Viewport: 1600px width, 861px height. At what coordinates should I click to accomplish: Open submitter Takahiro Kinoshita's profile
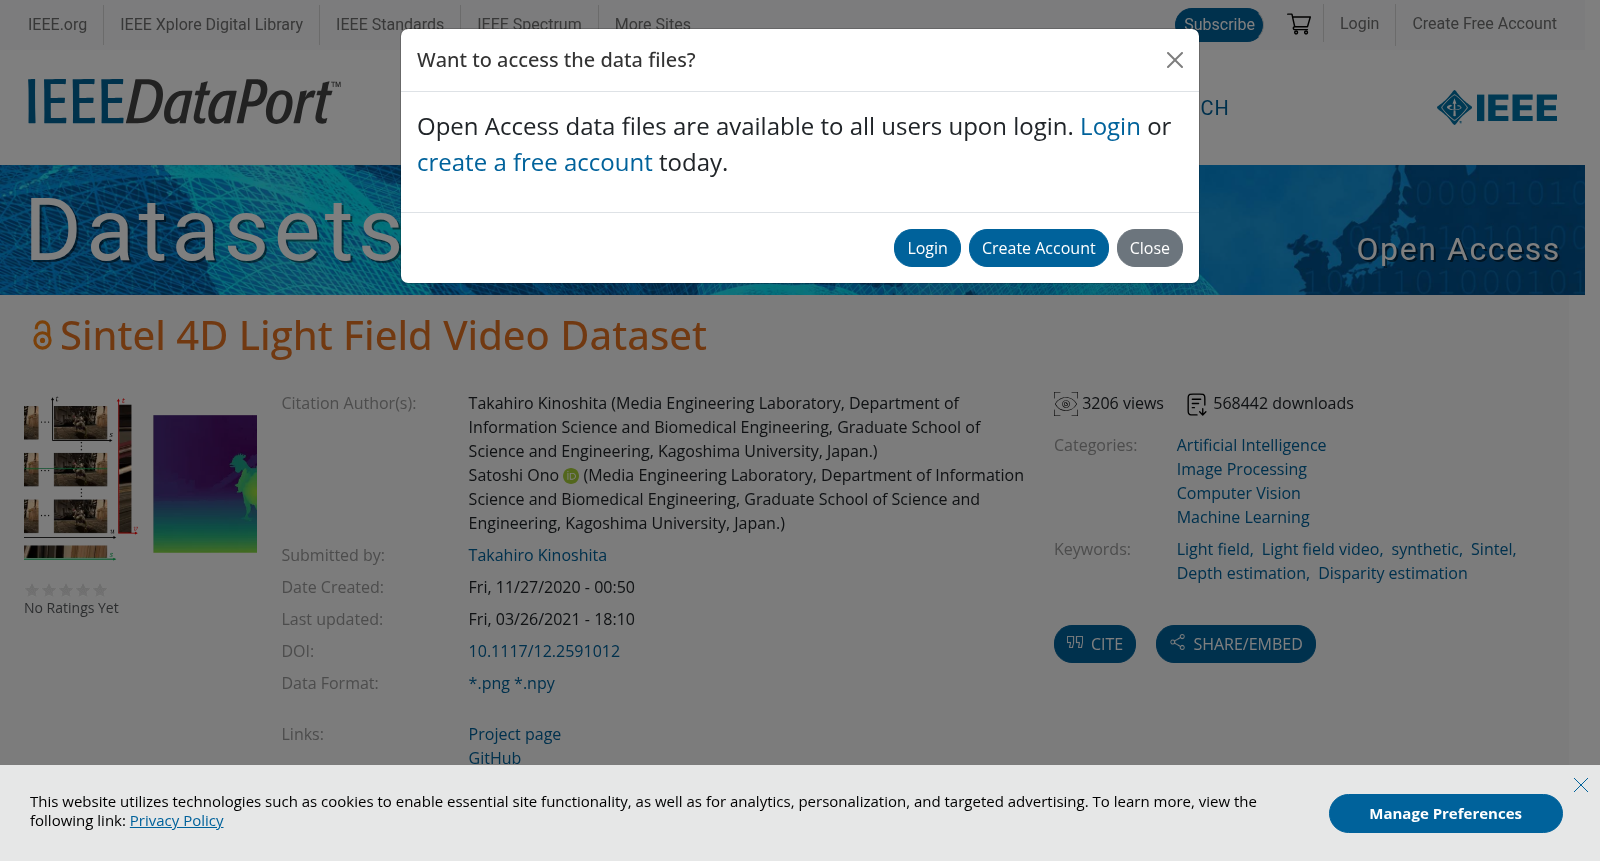click(538, 556)
